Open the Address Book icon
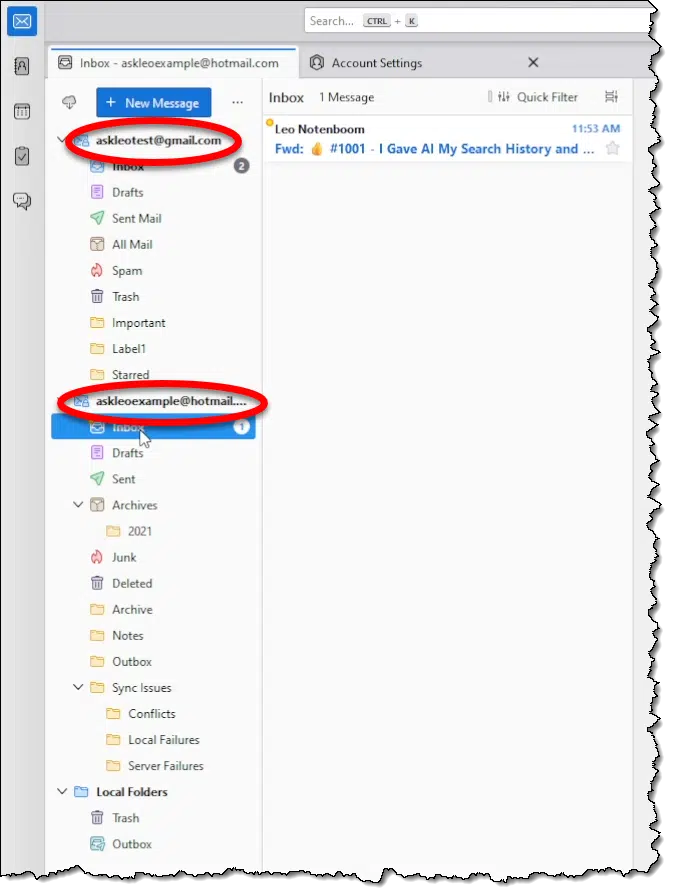 click(22, 67)
